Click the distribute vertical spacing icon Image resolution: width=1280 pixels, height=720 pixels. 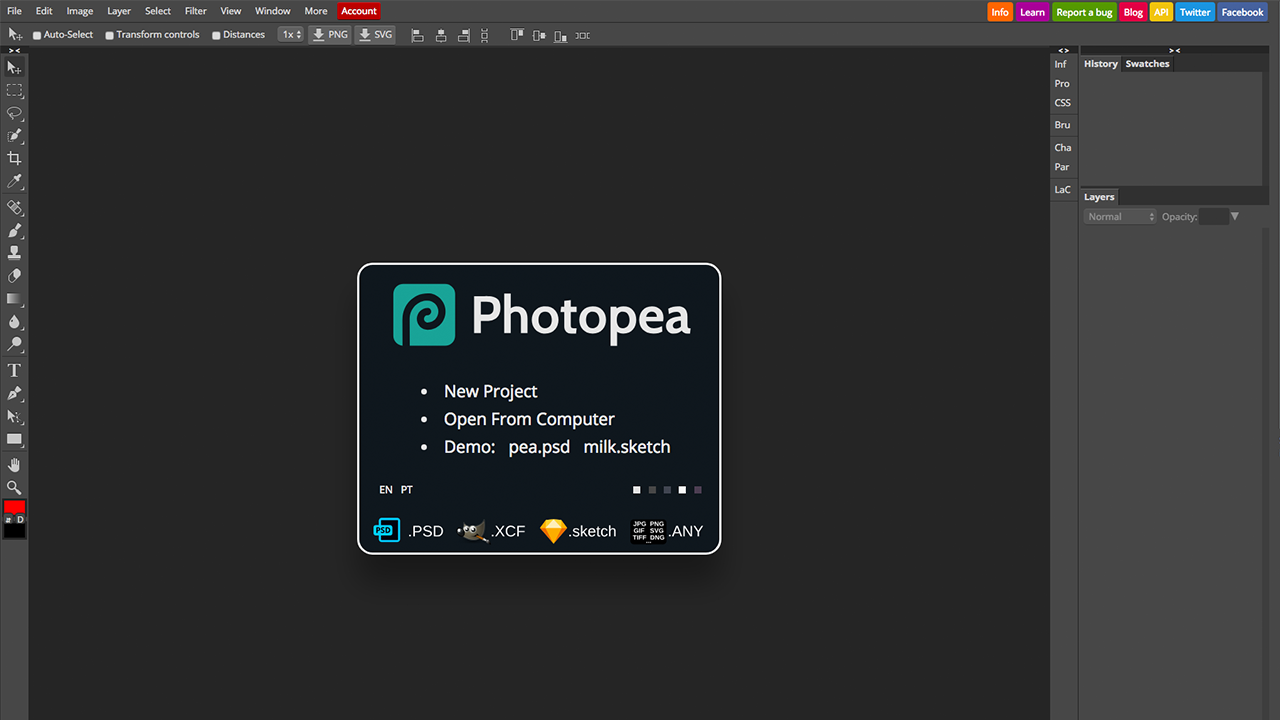(485, 35)
